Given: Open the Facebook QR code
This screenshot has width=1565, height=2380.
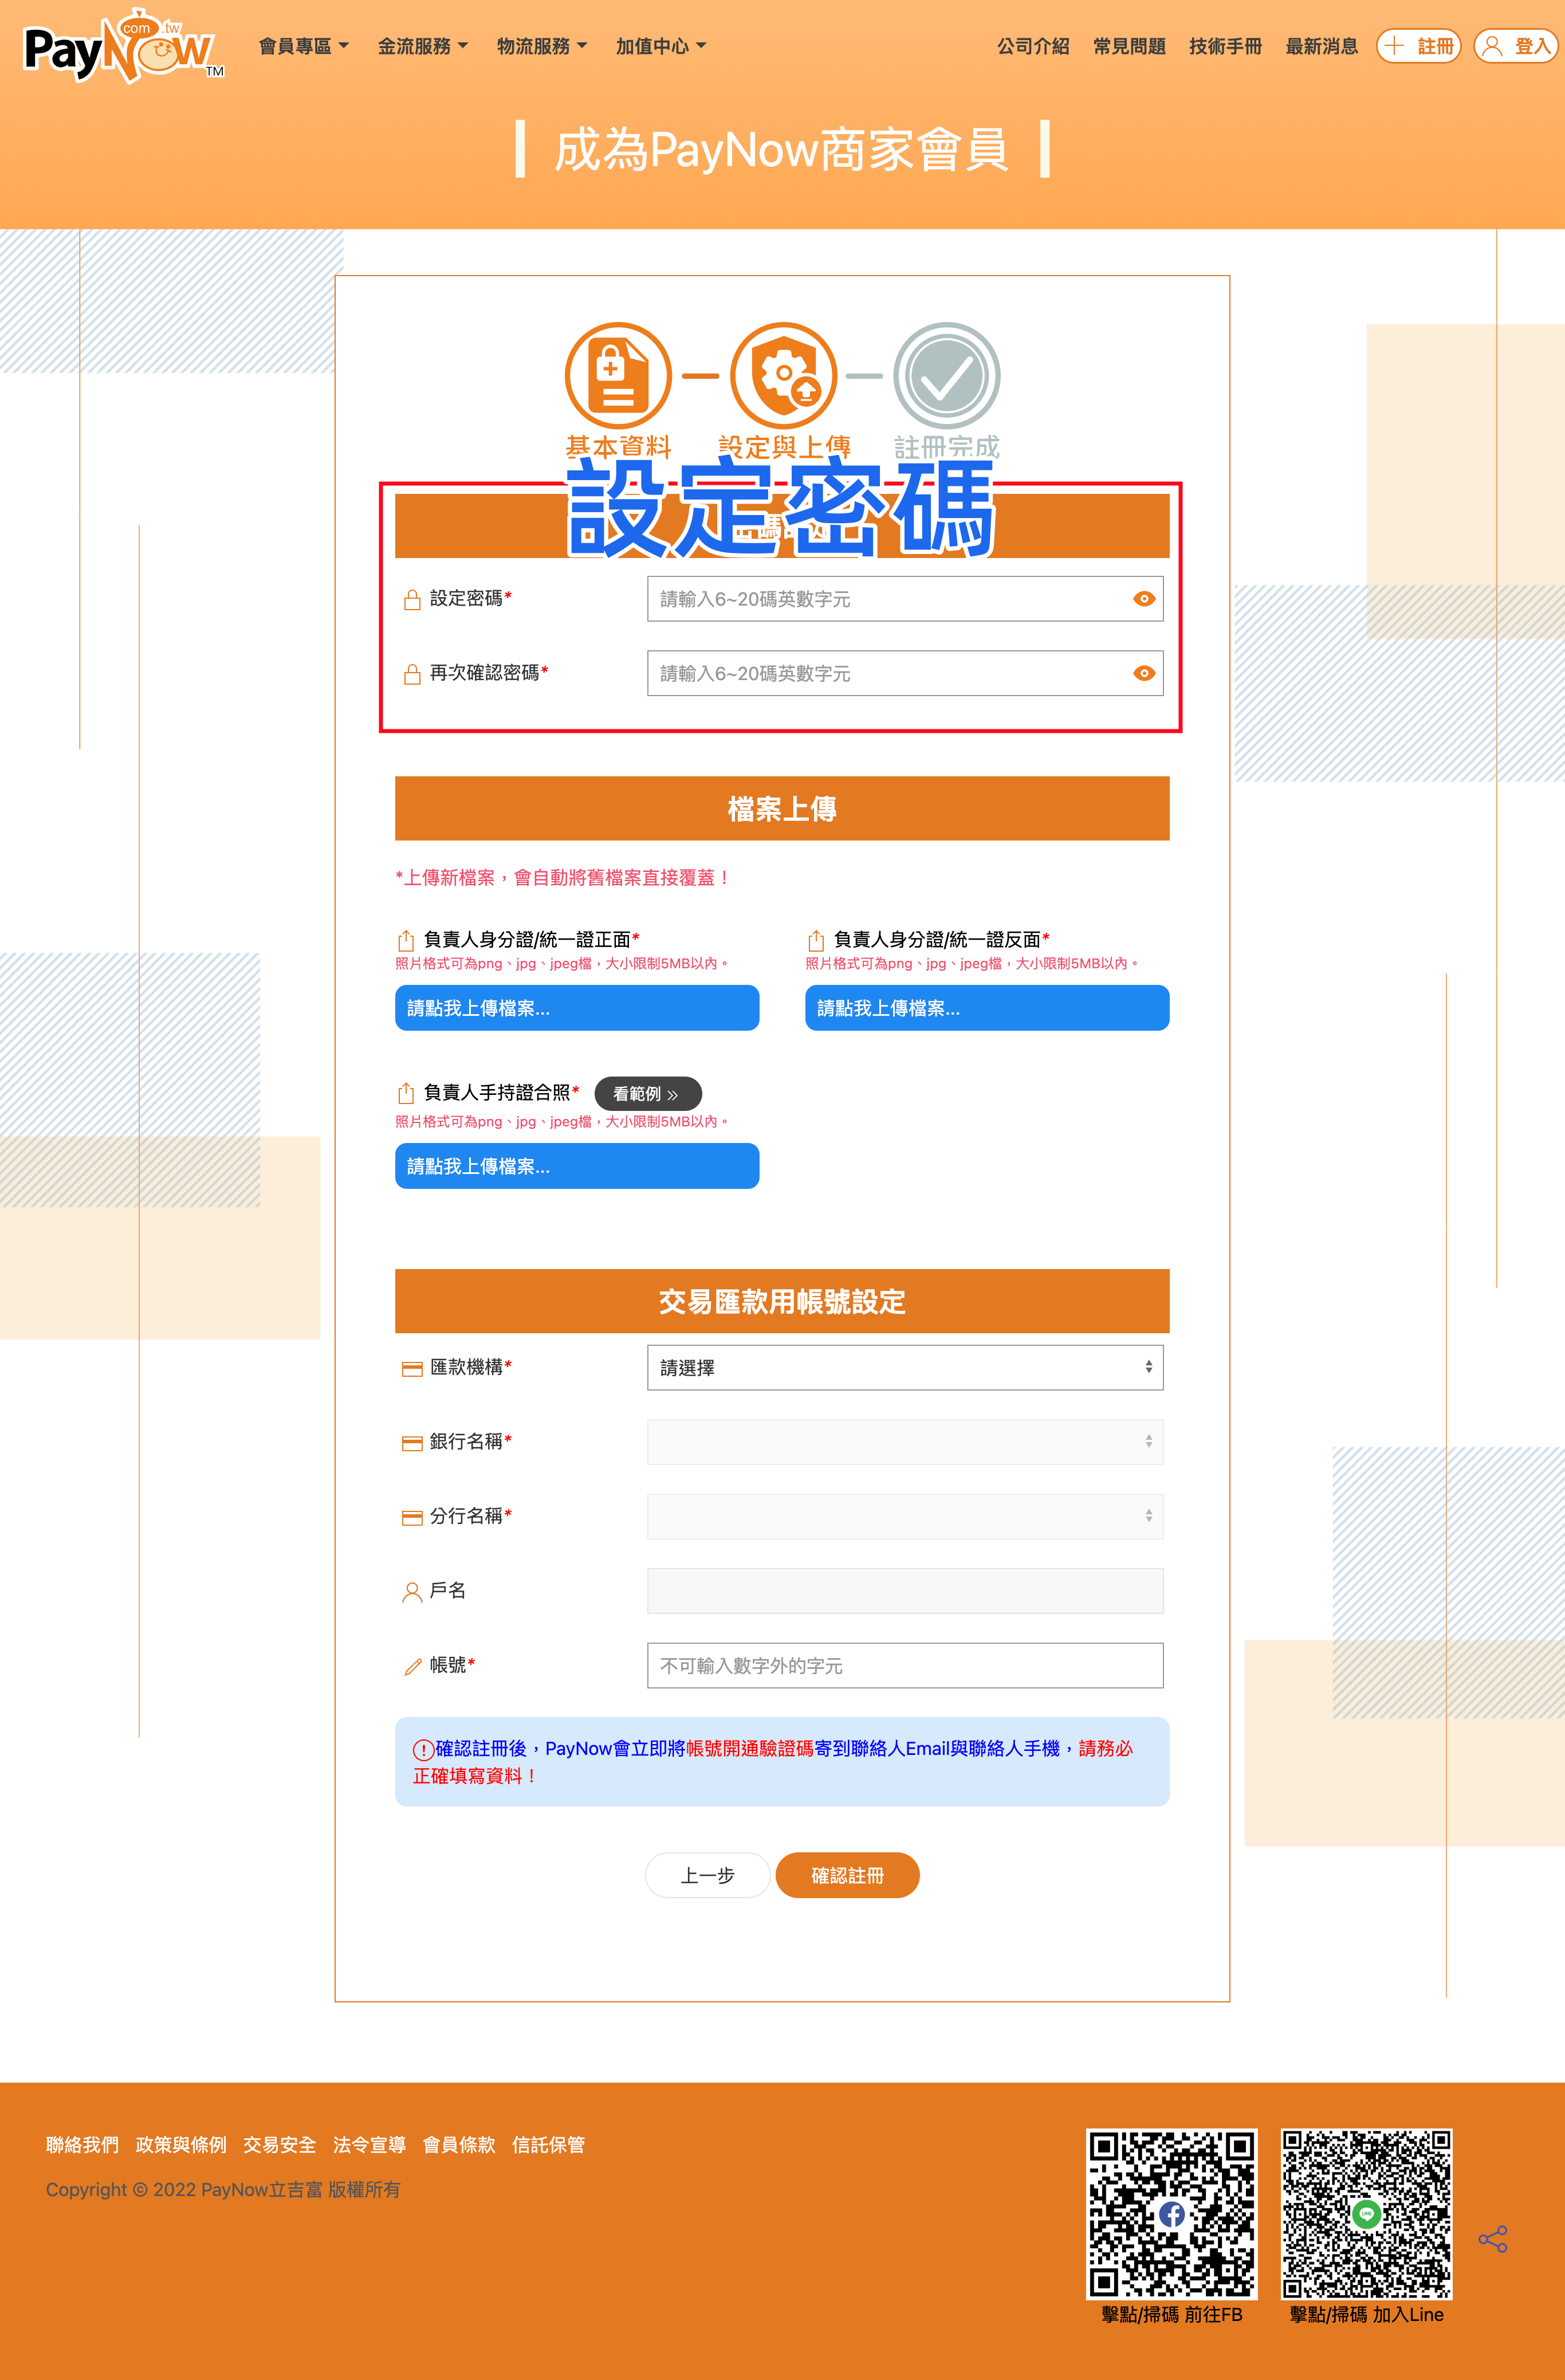Looking at the screenshot, I should coord(1171,2213).
